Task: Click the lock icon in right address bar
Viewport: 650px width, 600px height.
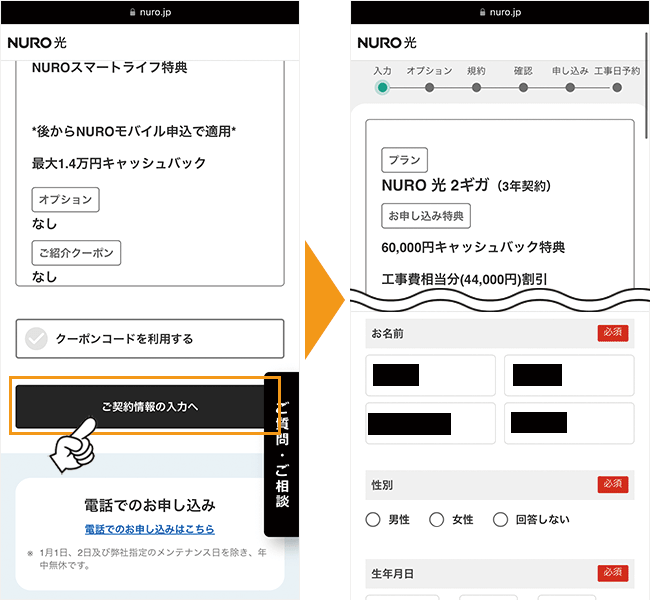Action: pos(483,12)
